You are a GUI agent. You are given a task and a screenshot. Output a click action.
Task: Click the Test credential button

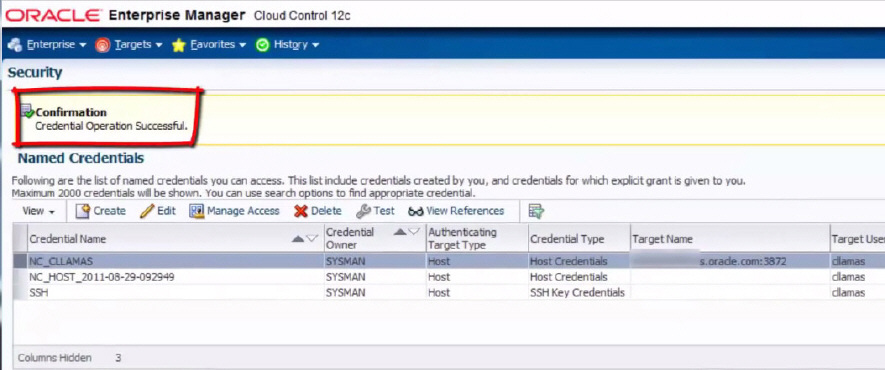(x=375, y=211)
